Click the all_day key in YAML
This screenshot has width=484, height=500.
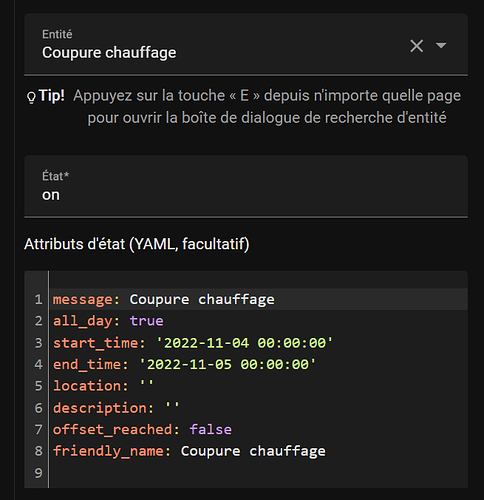[83, 322]
